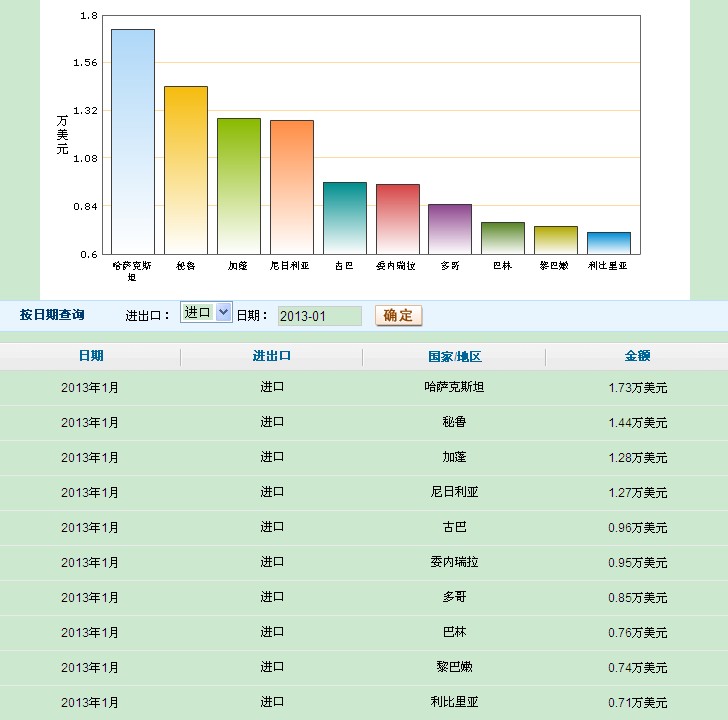Click the orange 尼日利亚 bar in chart

[x=292, y=187]
